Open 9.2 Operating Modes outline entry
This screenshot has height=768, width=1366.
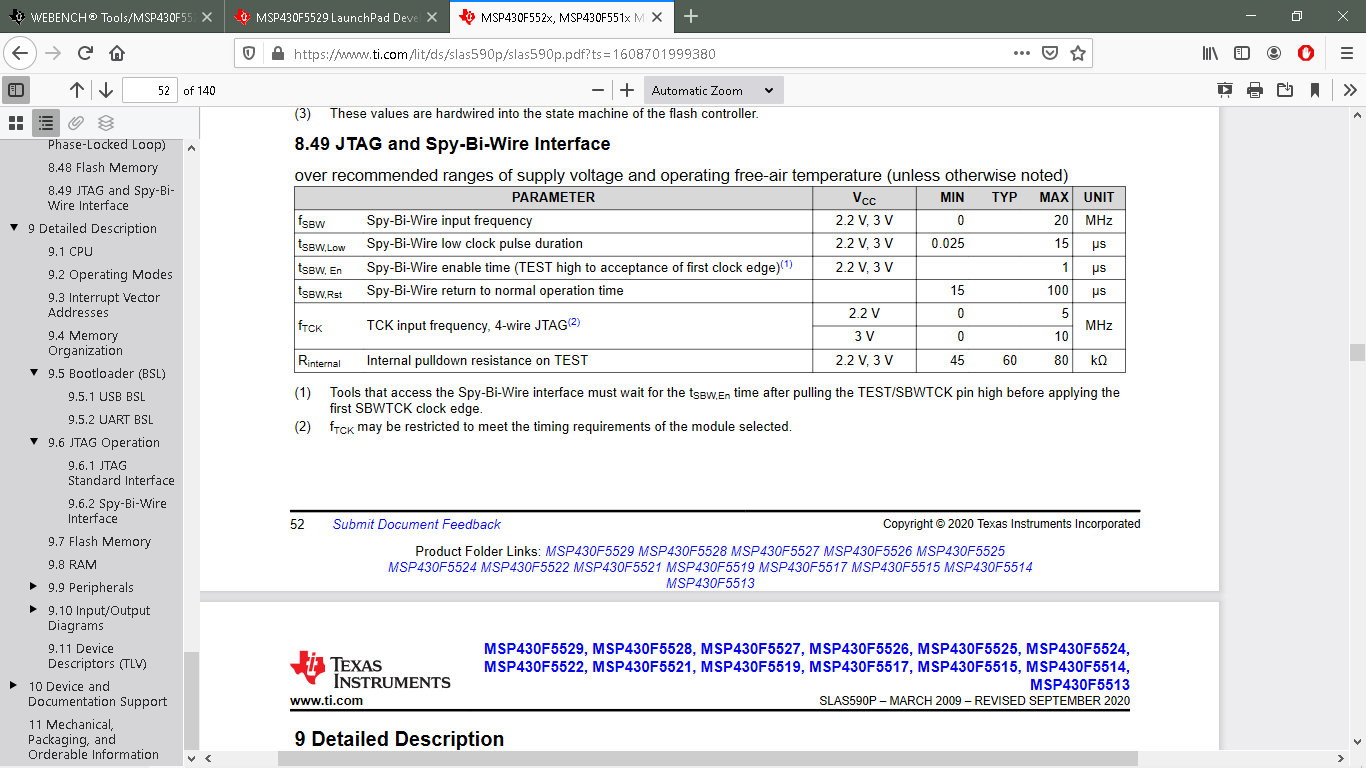110,275
